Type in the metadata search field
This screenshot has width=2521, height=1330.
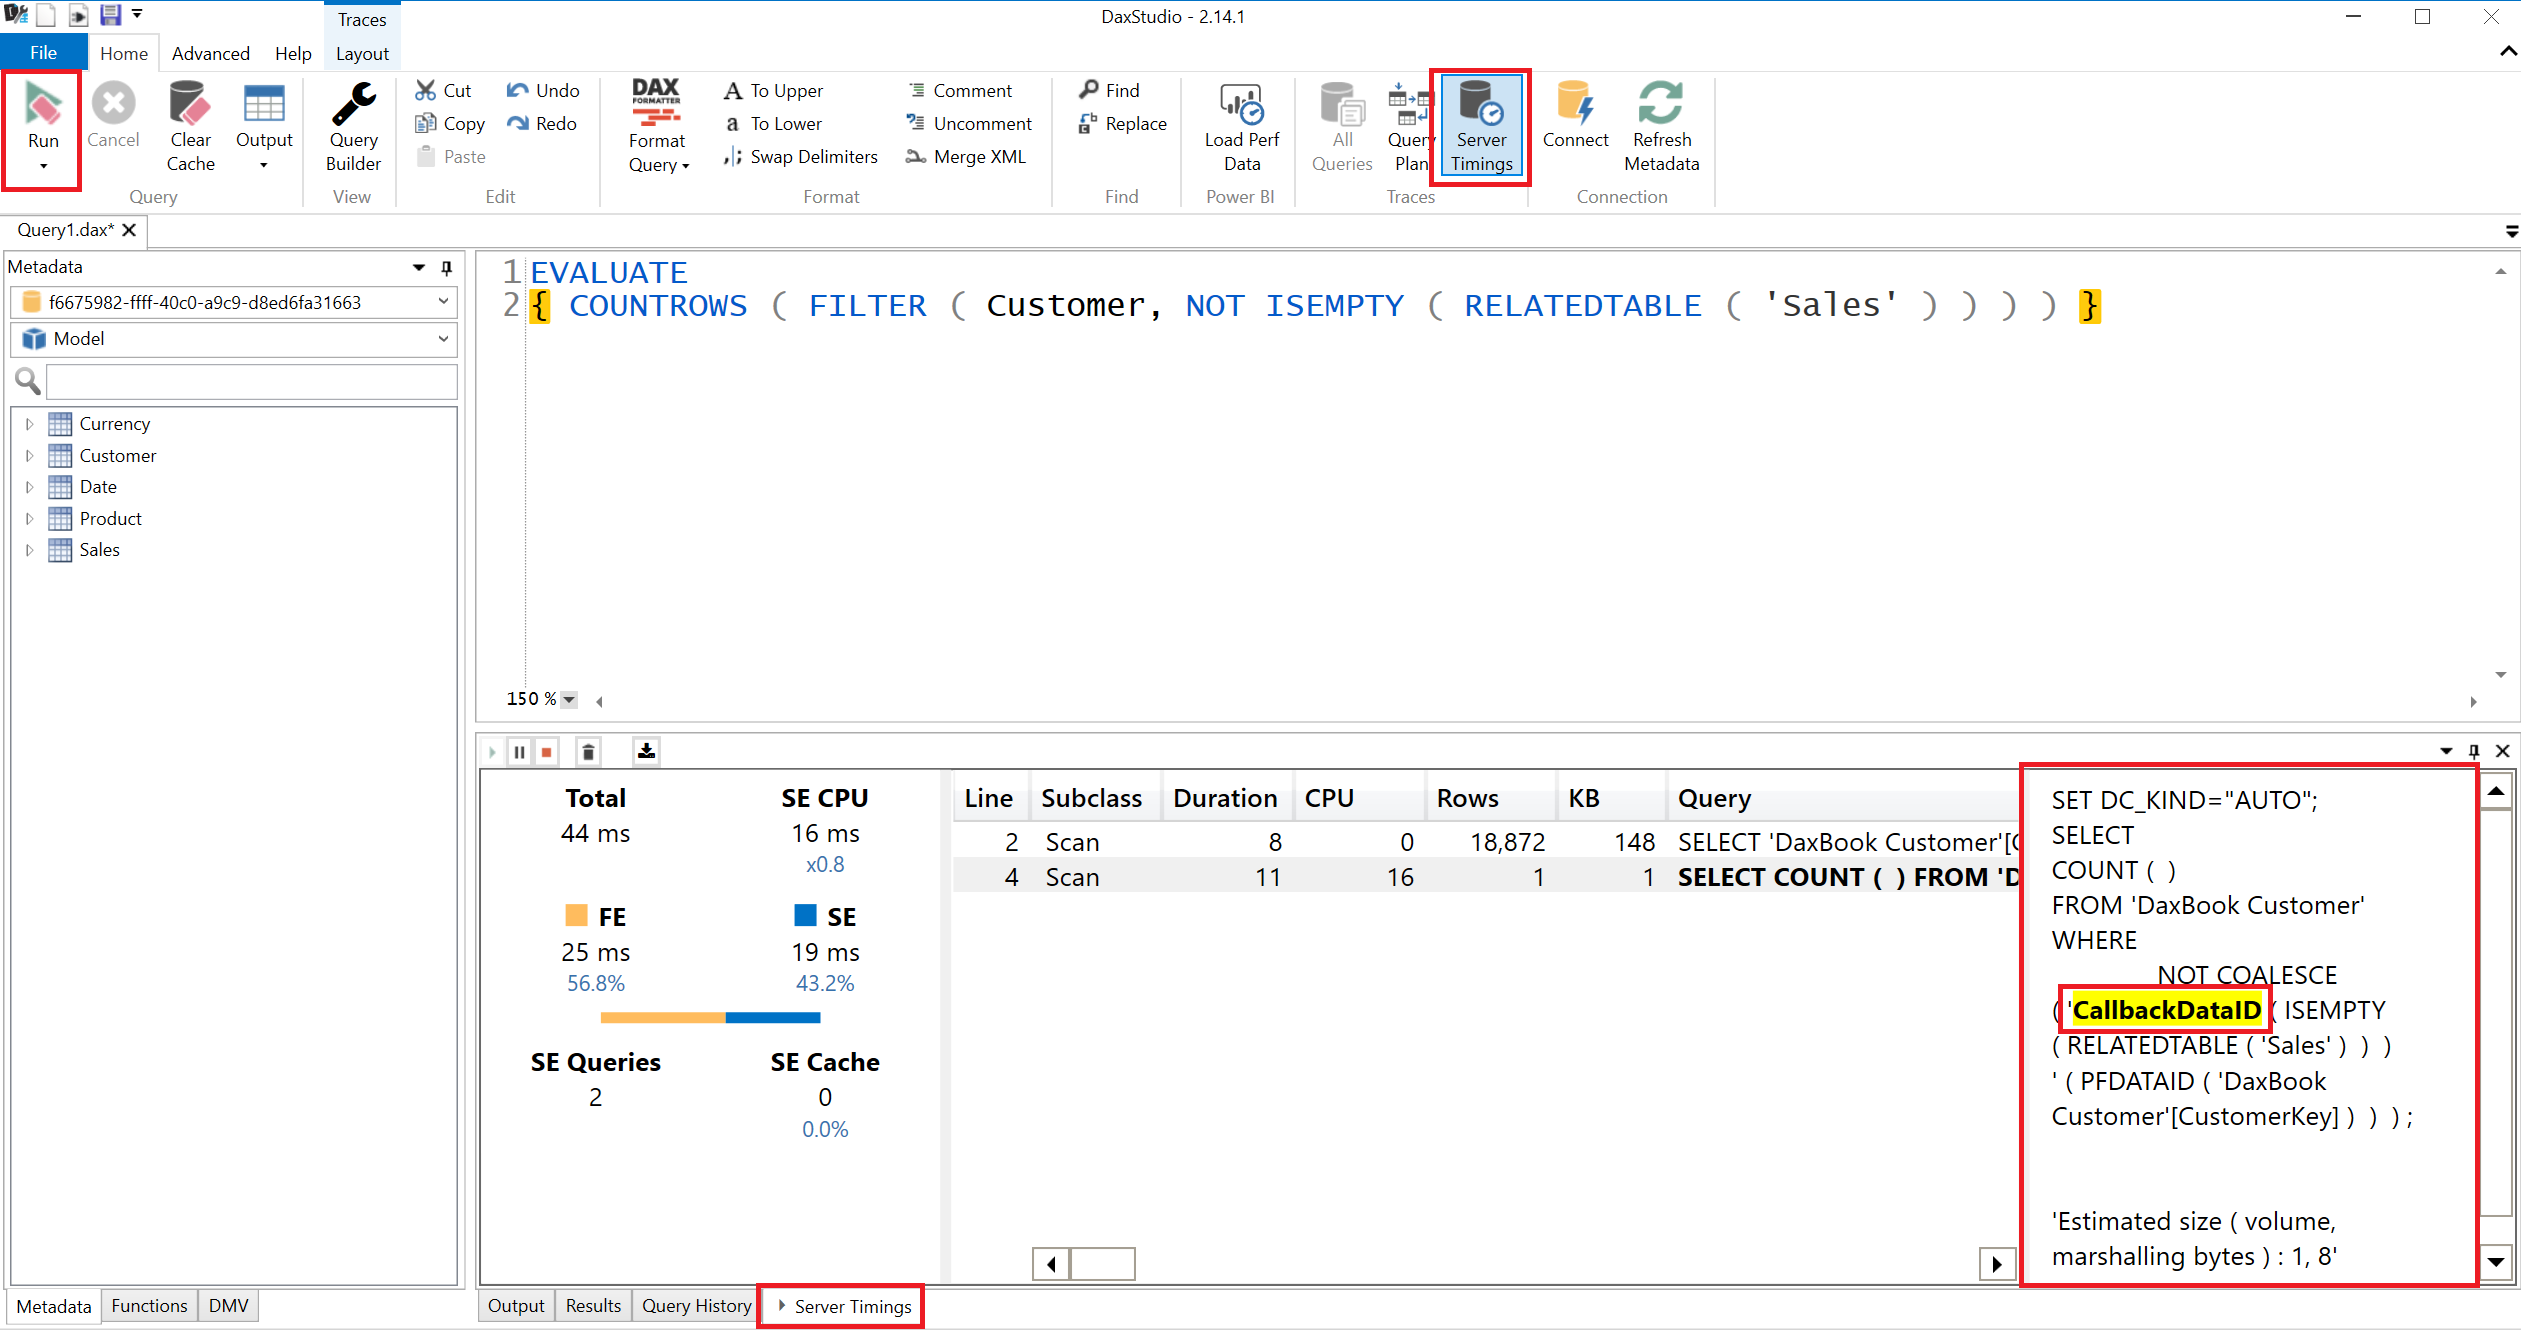(x=252, y=381)
